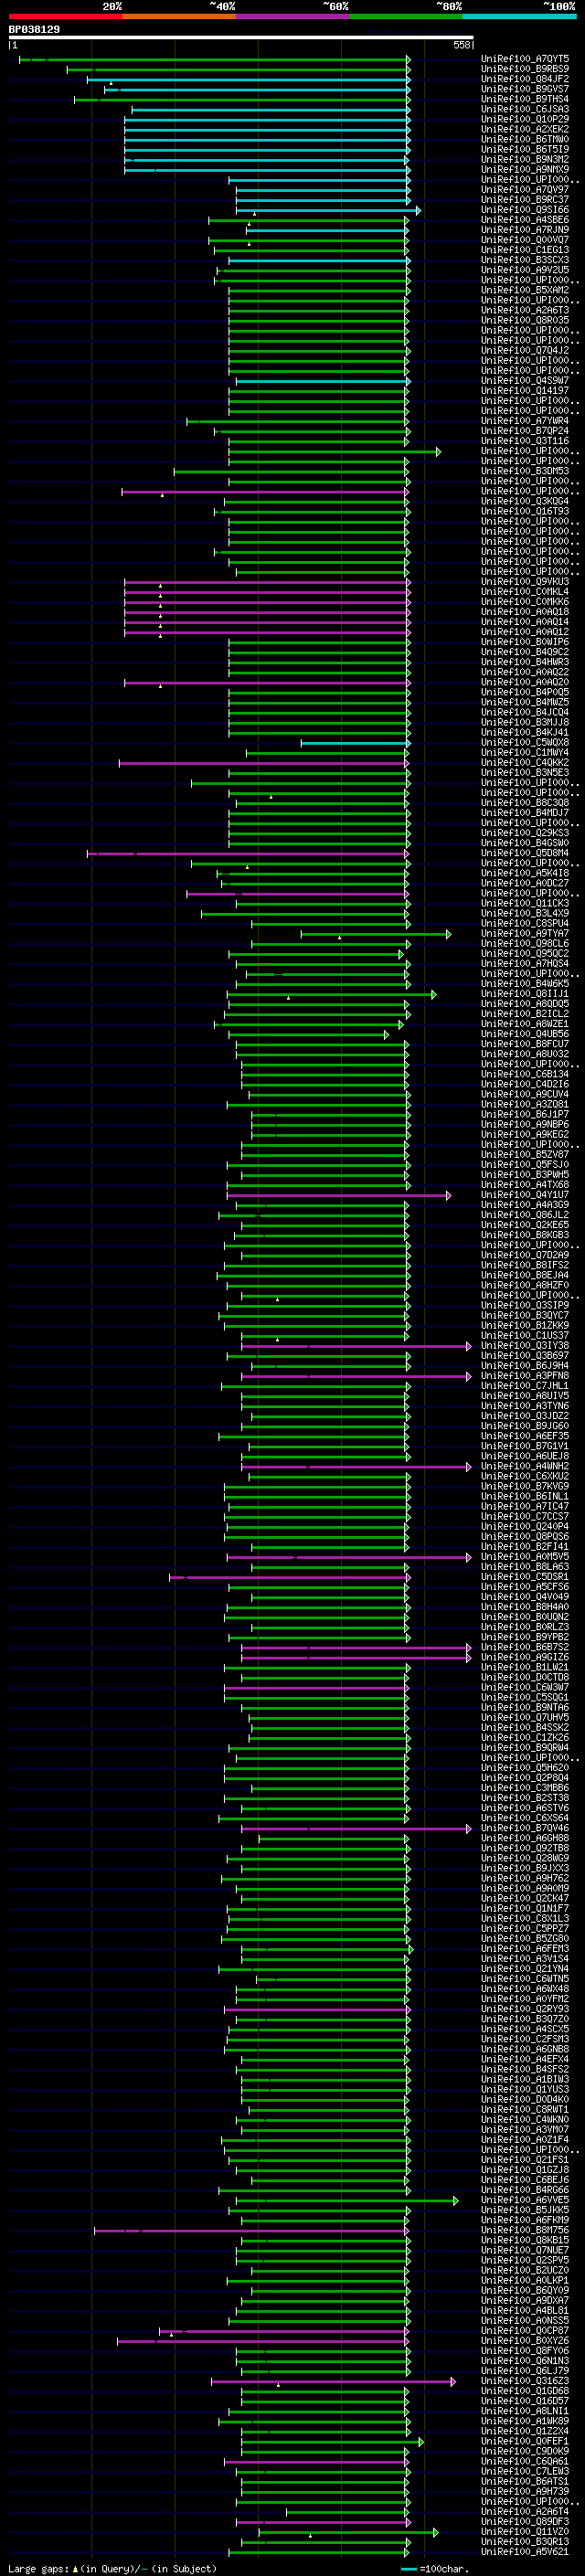This screenshot has height=2576, width=585.
Task: Click query end position label 558
Action: point(462,45)
